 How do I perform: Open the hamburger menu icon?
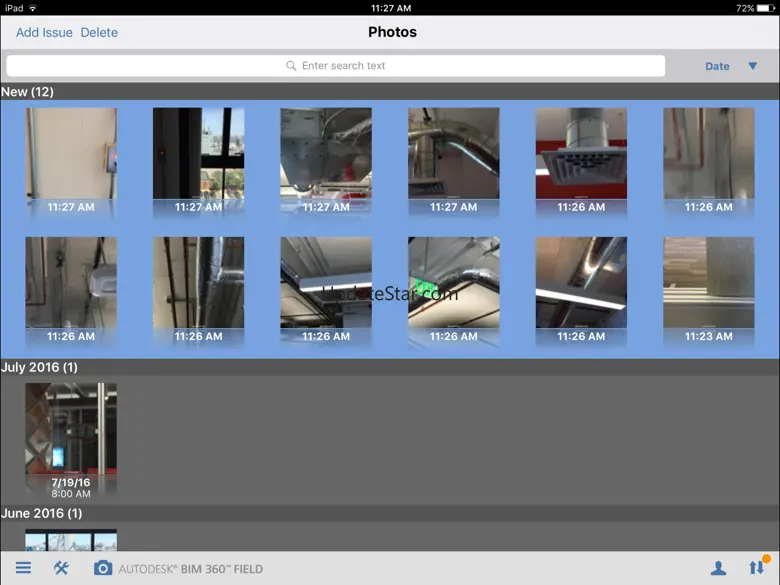23,568
